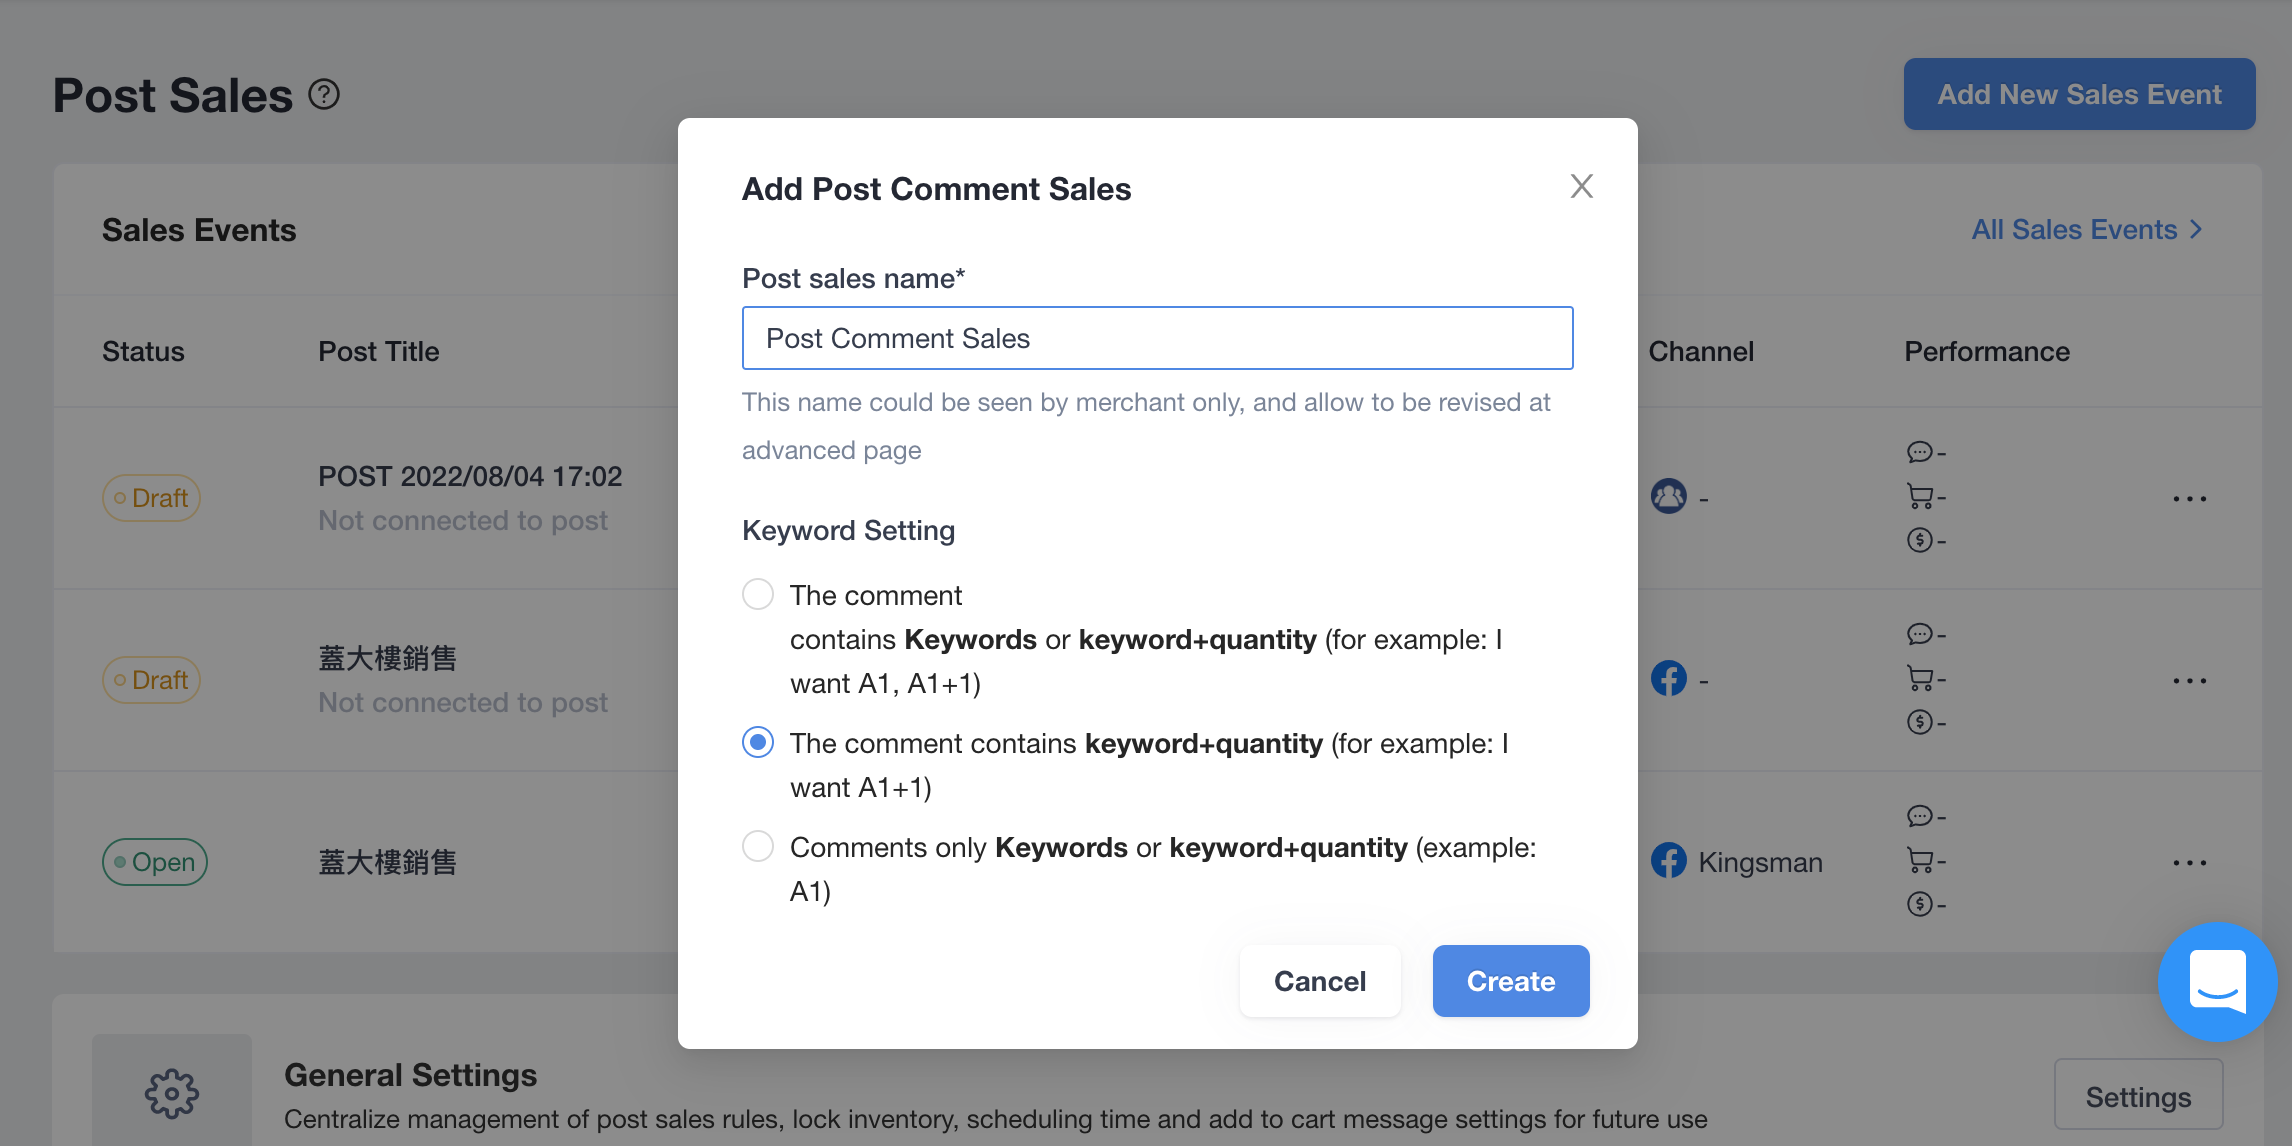The height and width of the screenshot is (1146, 2292).
Task: Click the Create button
Action: [1511, 981]
